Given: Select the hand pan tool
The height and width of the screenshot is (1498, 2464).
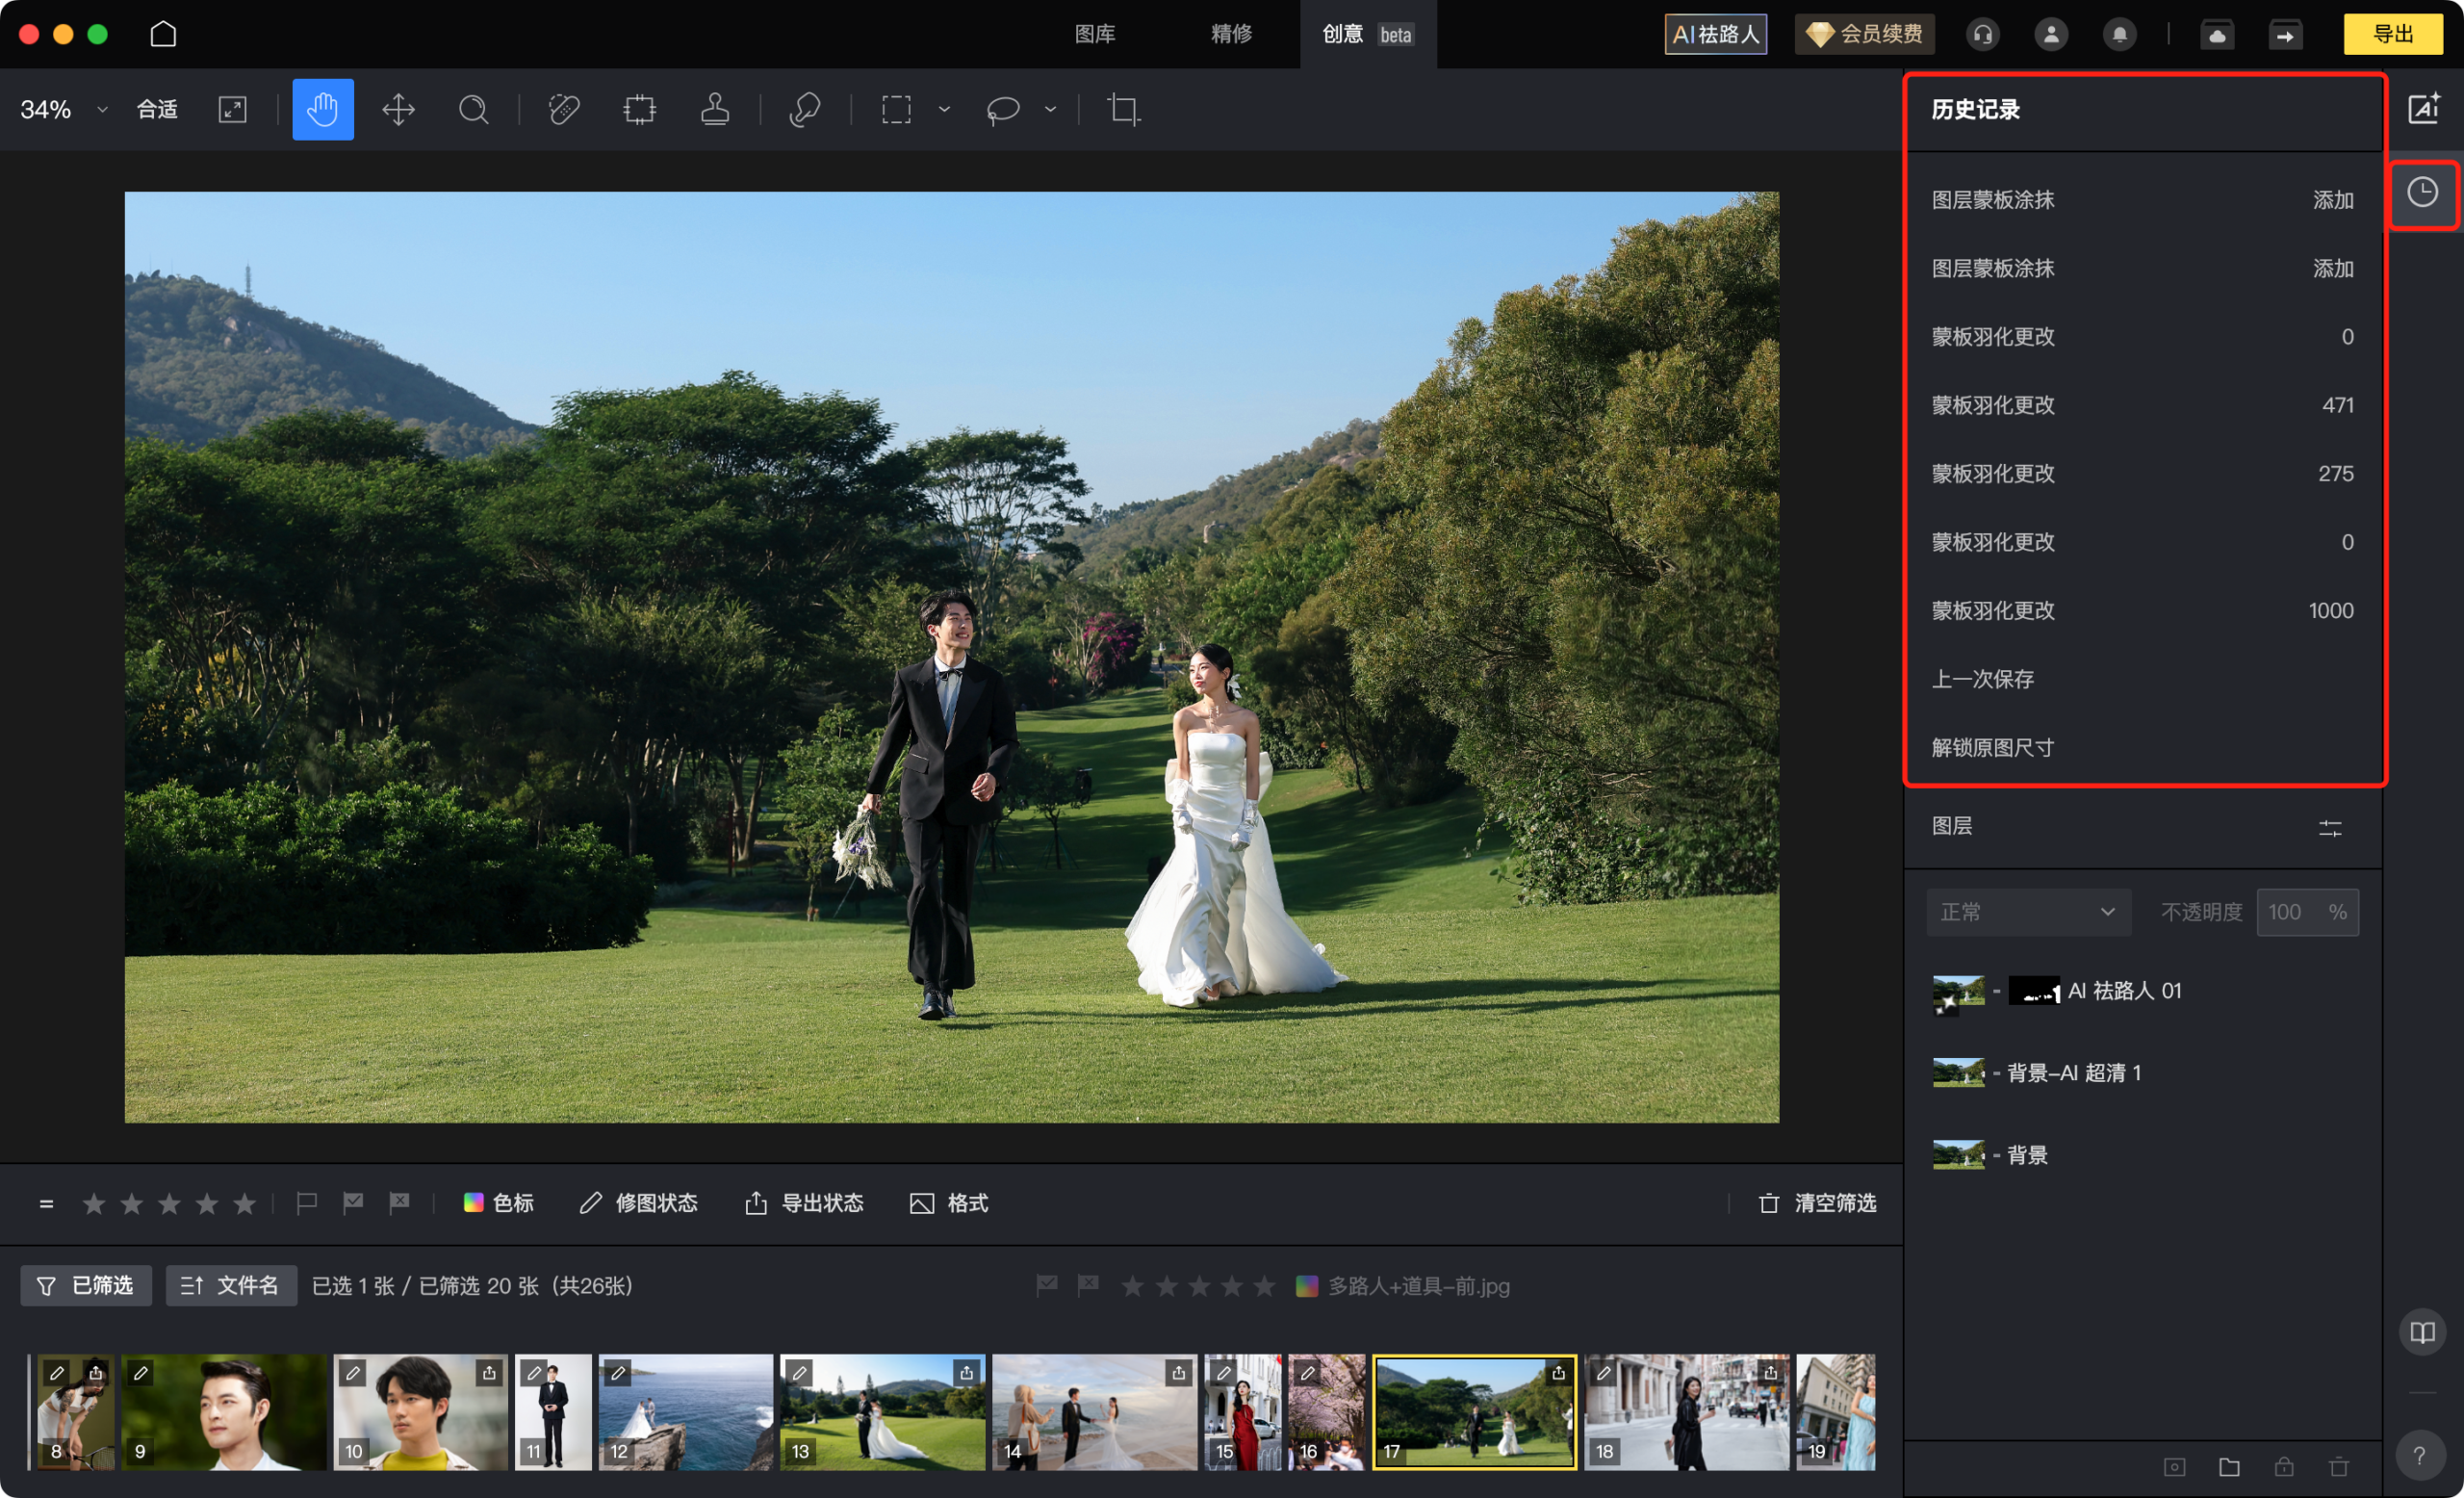Looking at the screenshot, I should (322, 109).
